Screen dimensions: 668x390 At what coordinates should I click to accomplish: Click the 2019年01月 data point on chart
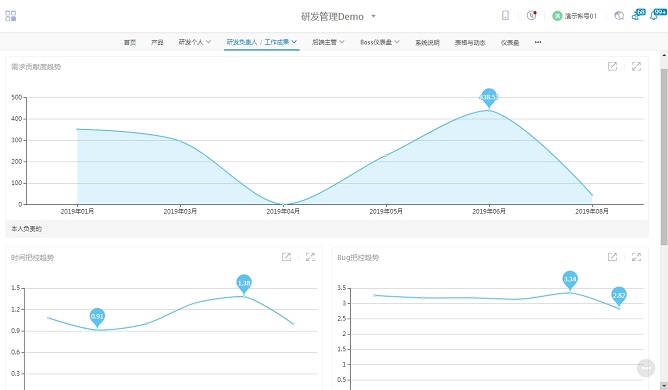coord(77,129)
